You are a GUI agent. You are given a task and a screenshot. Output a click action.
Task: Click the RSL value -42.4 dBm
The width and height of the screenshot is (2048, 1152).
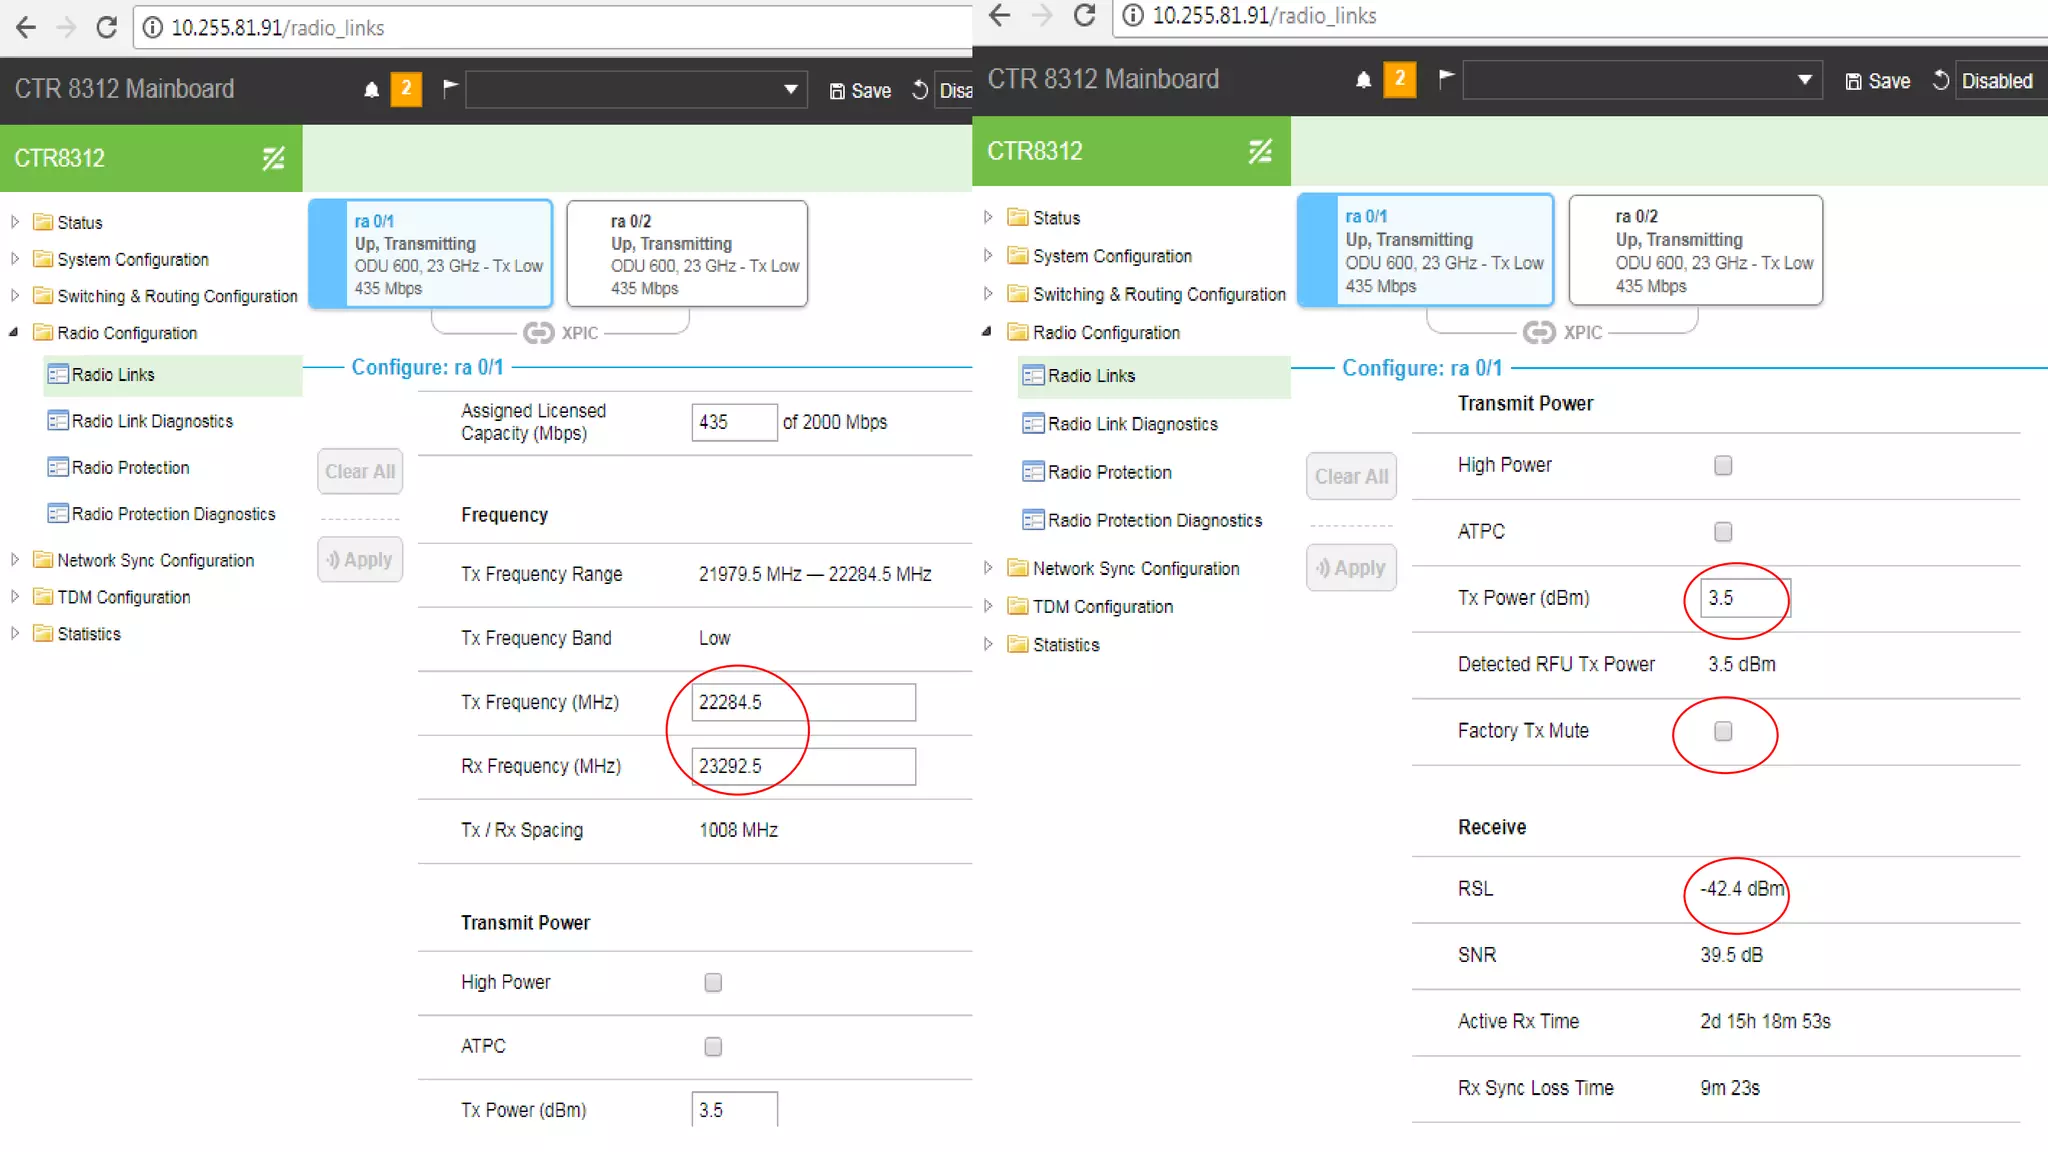(1742, 889)
